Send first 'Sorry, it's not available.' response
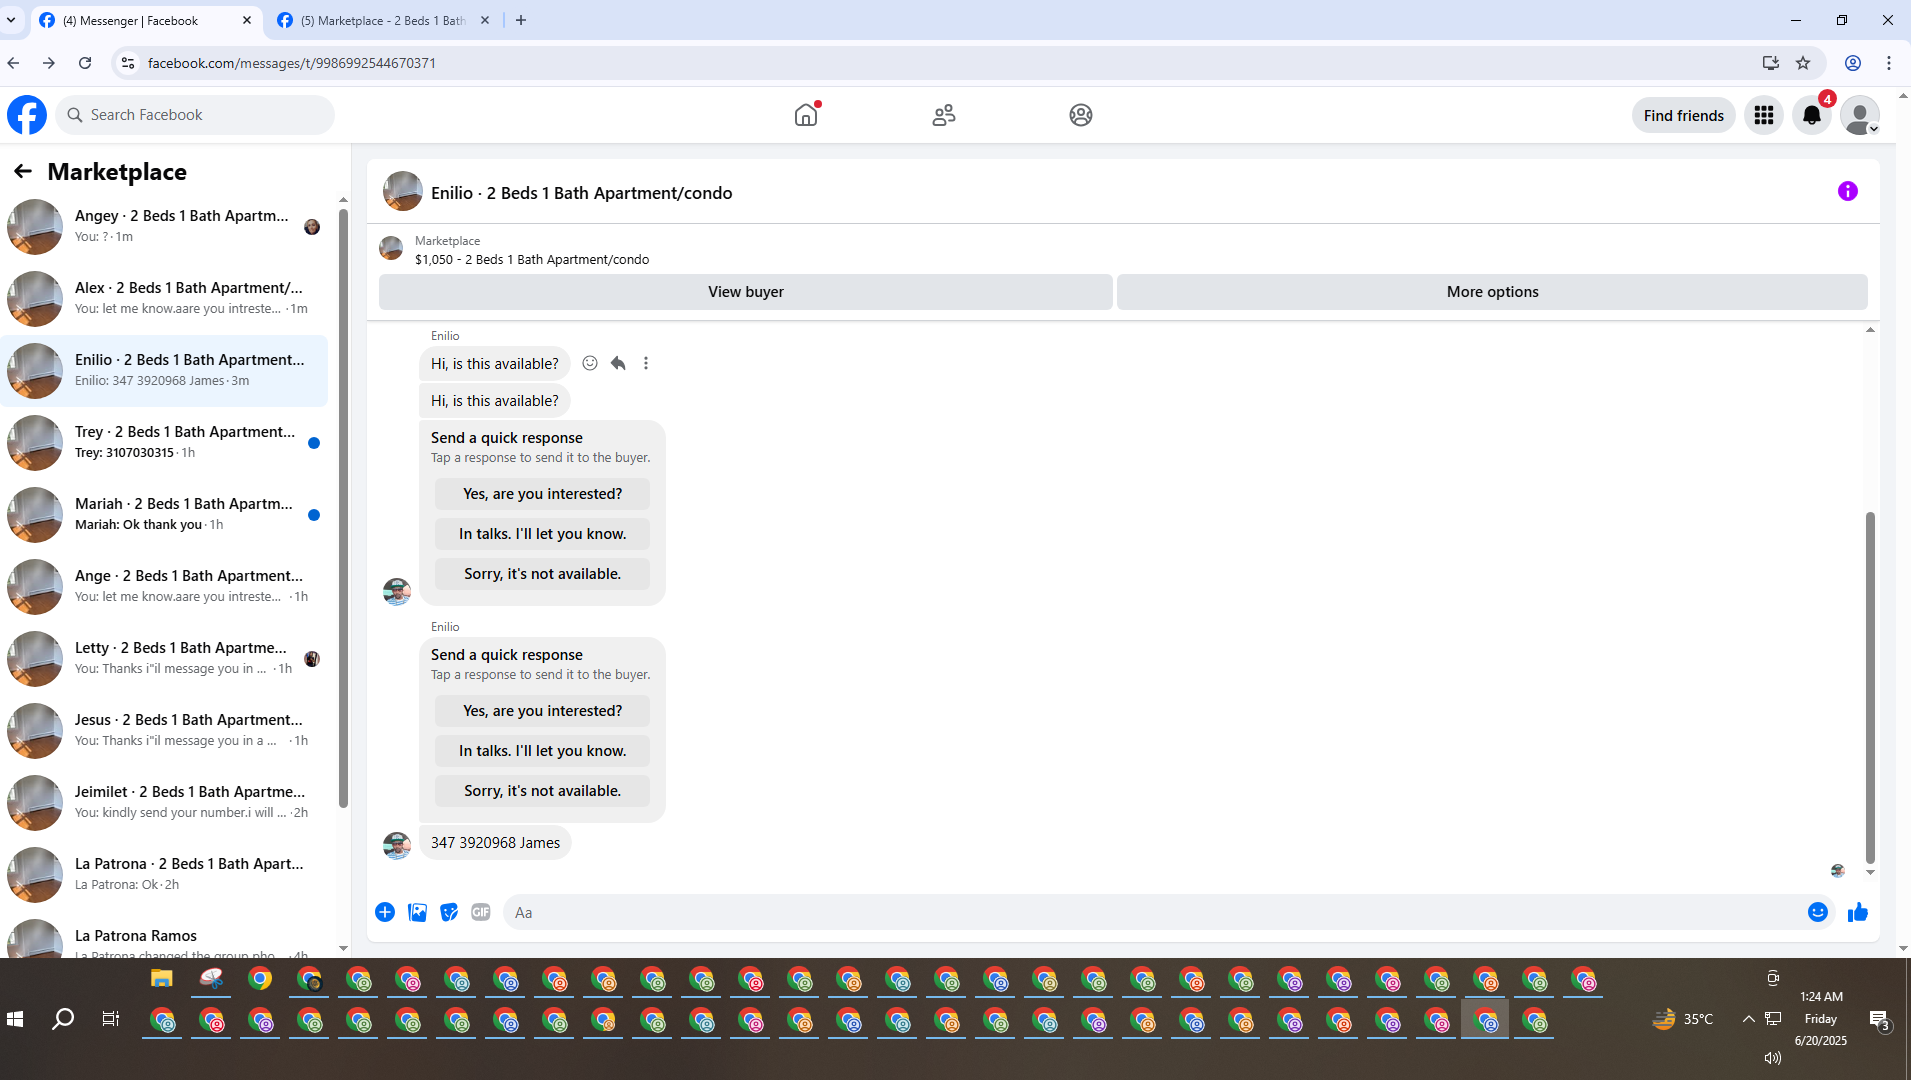This screenshot has height=1080, width=1911. [x=542, y=574]
